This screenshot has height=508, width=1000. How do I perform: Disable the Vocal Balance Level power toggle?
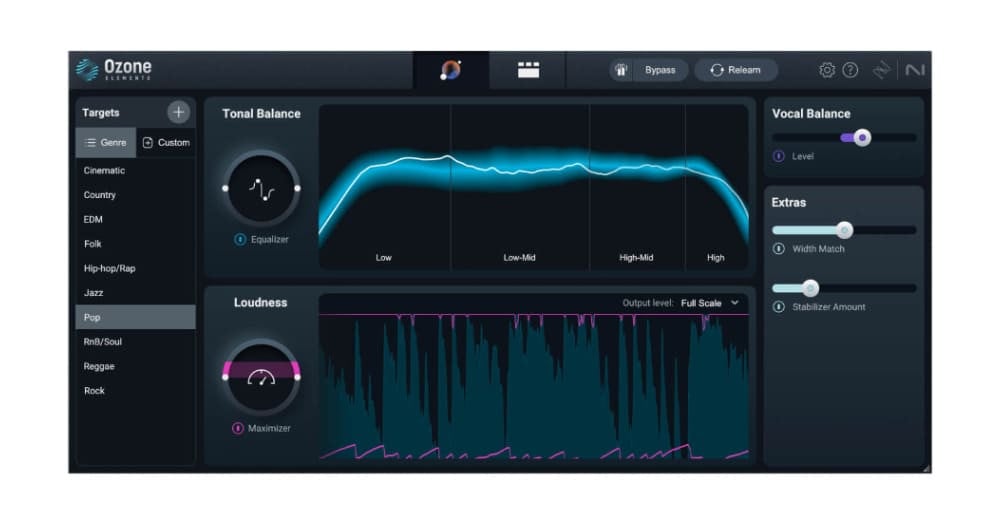pos(778,156)
